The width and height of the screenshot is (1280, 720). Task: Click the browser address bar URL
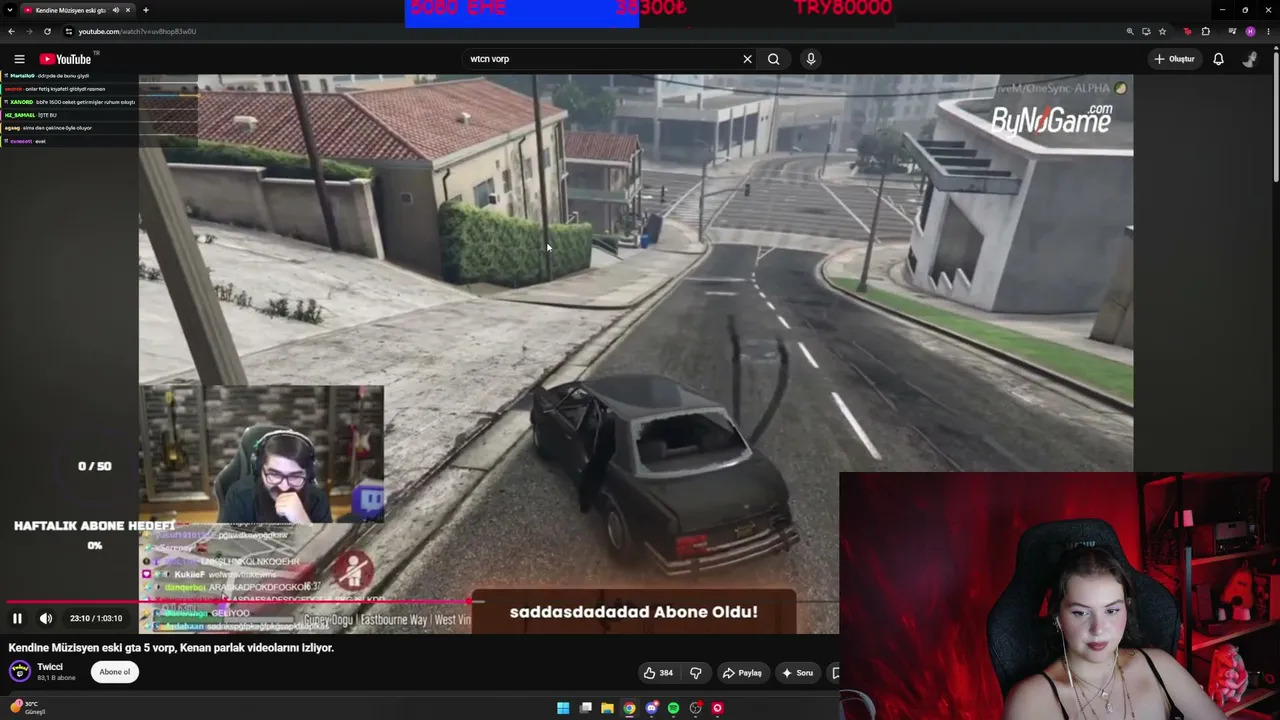tap(137, 31)
